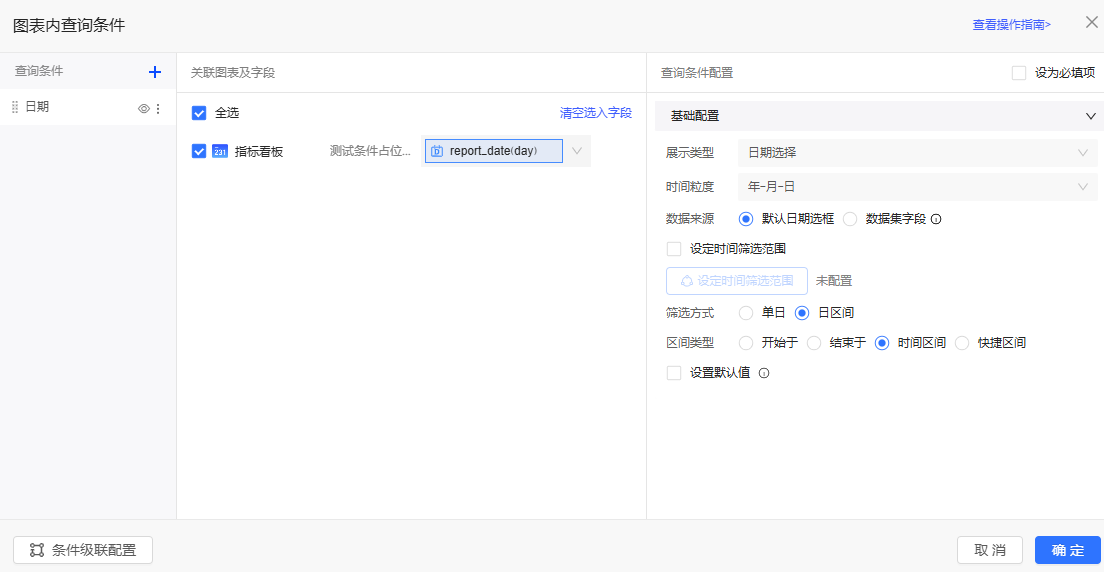Open the 查看操作指南 link

click(x=1011, y=25)
